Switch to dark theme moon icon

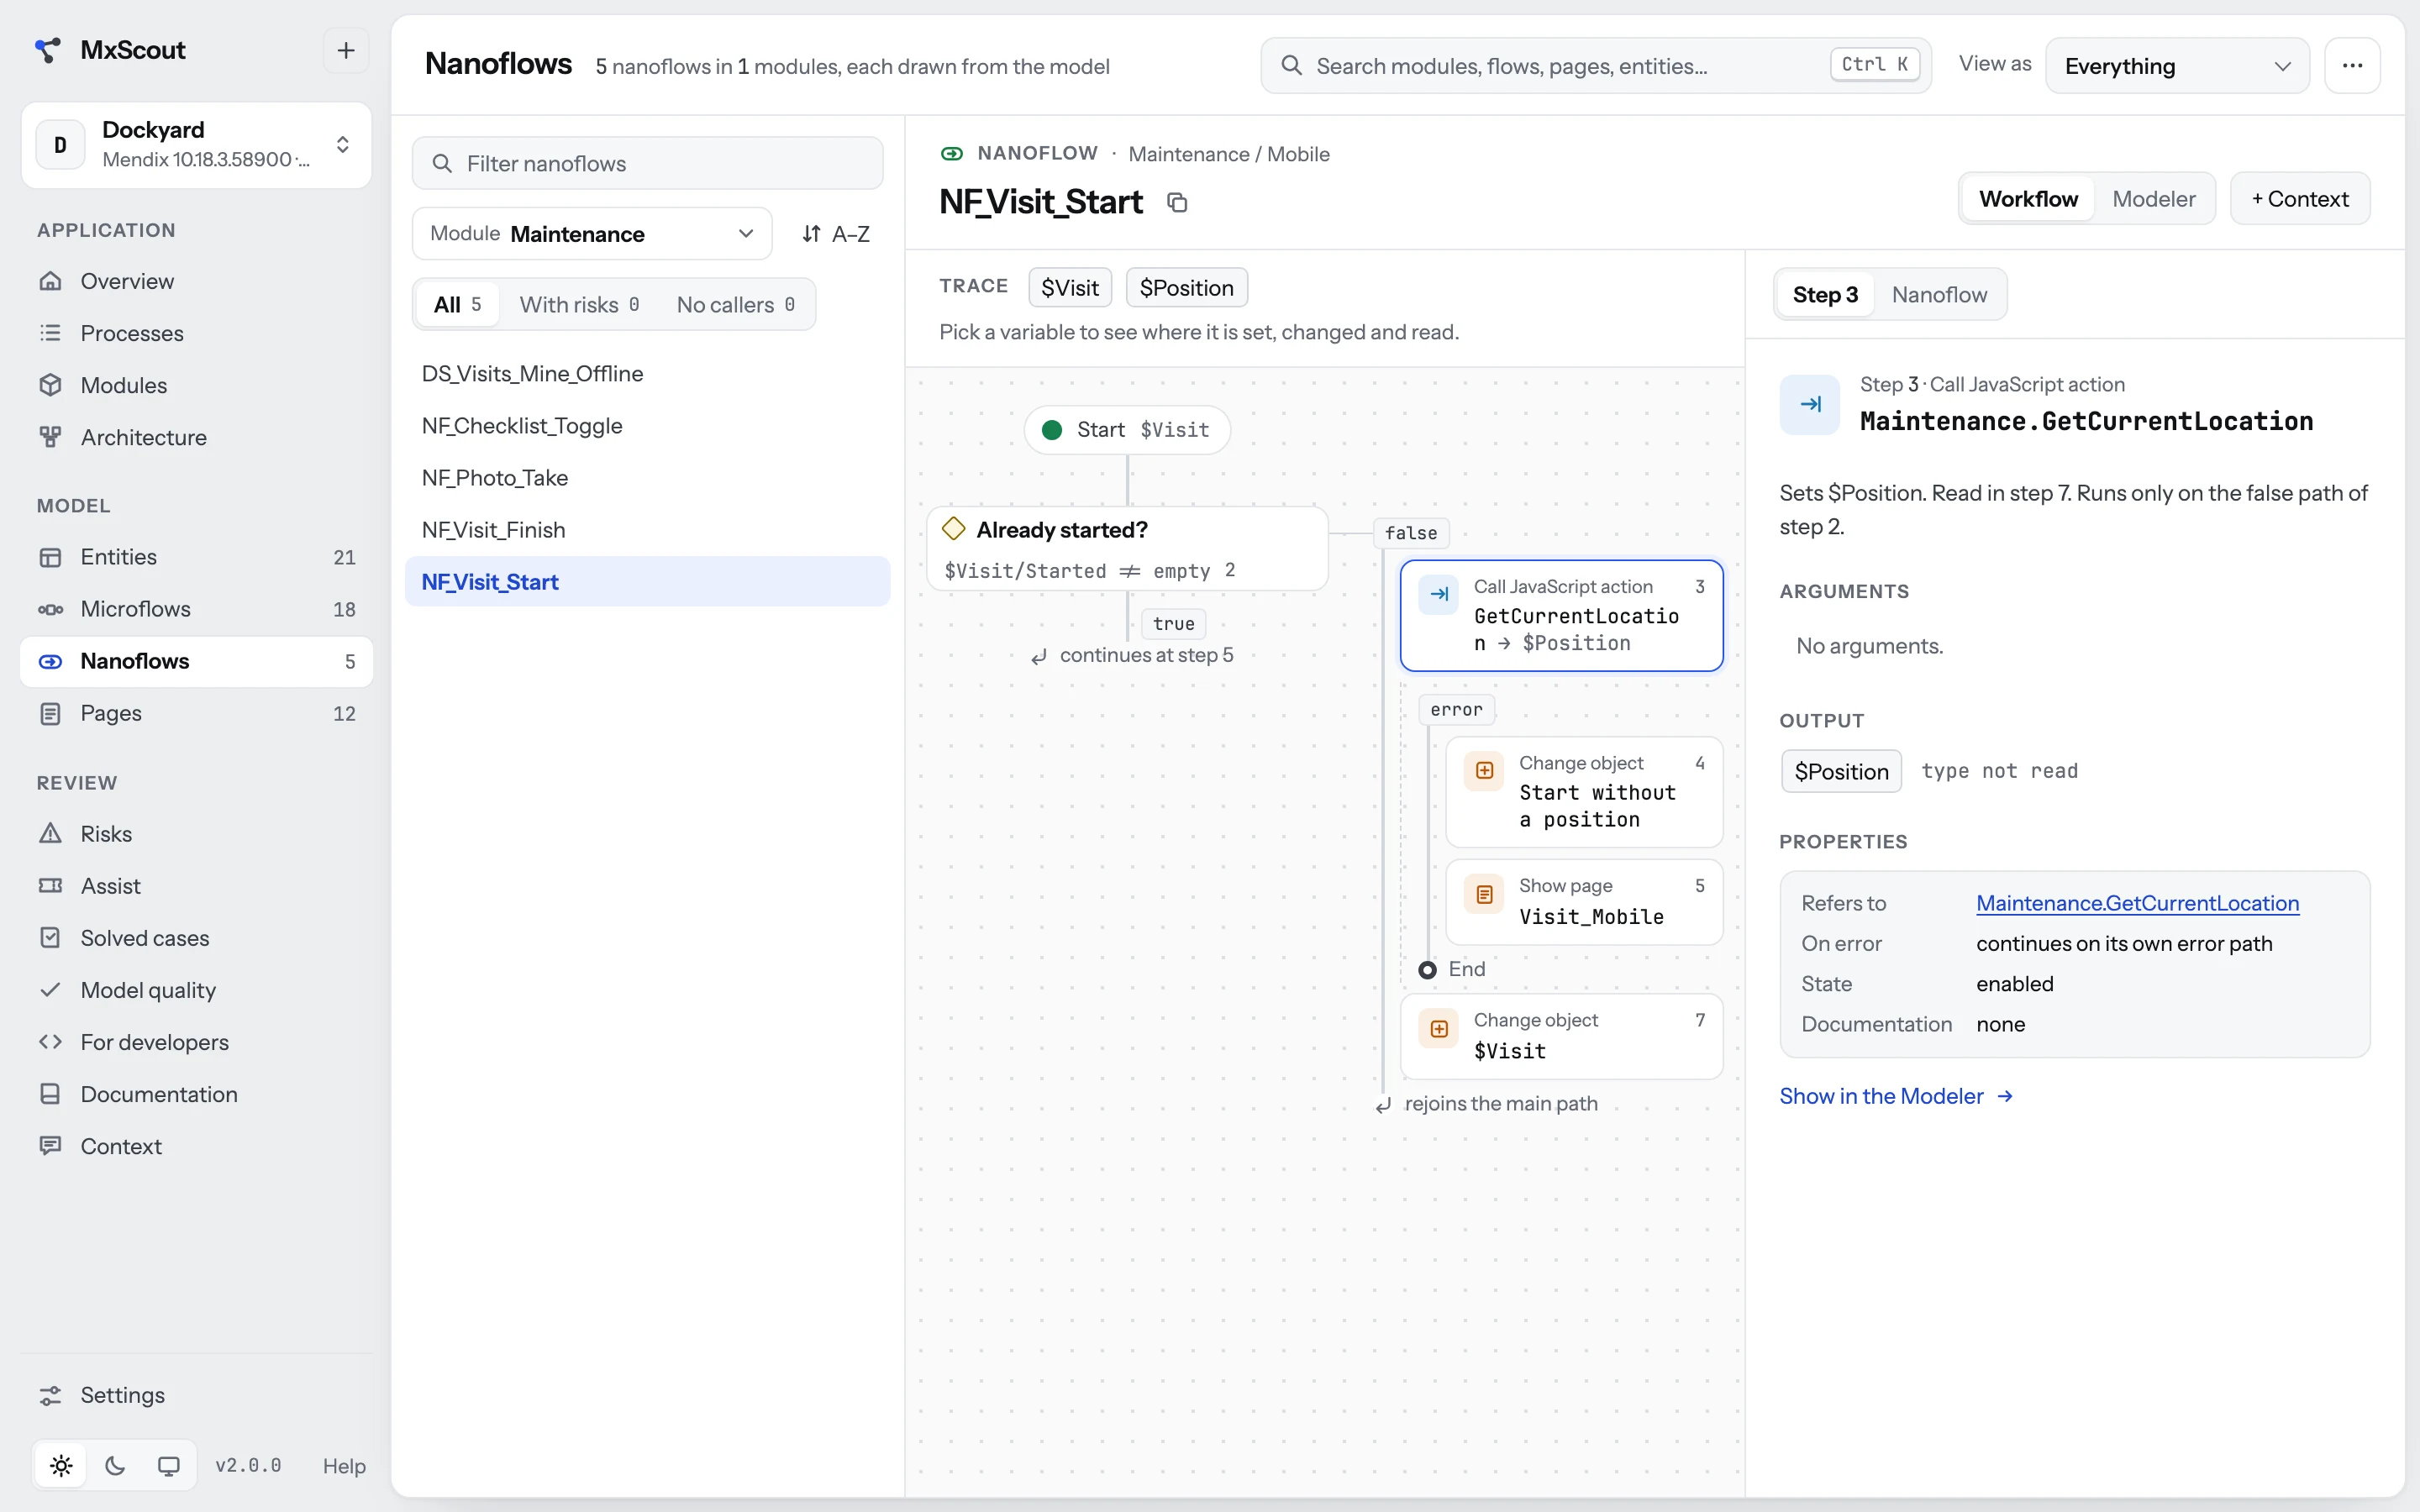click(115, 1465)
